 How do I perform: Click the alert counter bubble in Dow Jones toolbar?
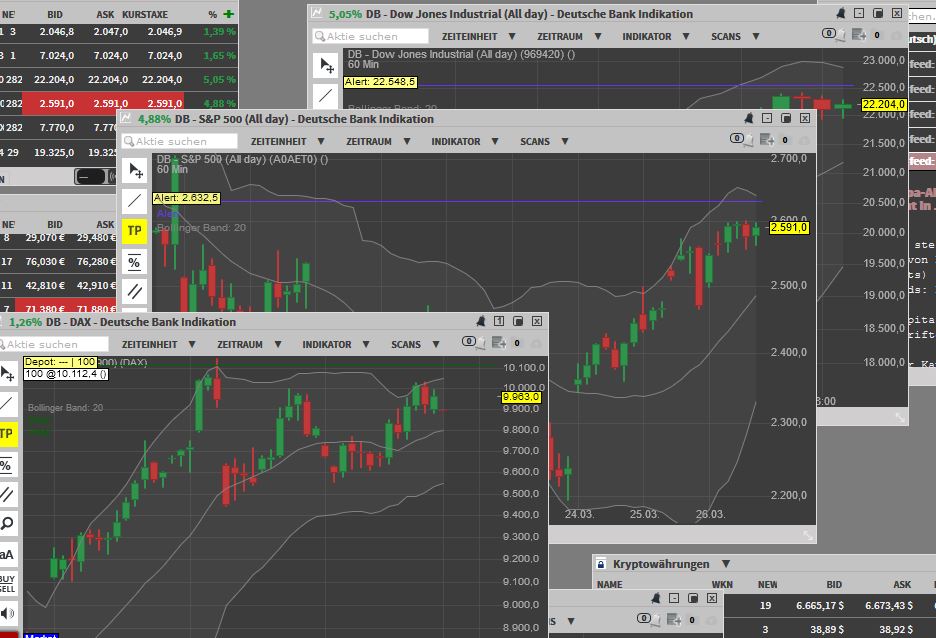click(829, 33)
